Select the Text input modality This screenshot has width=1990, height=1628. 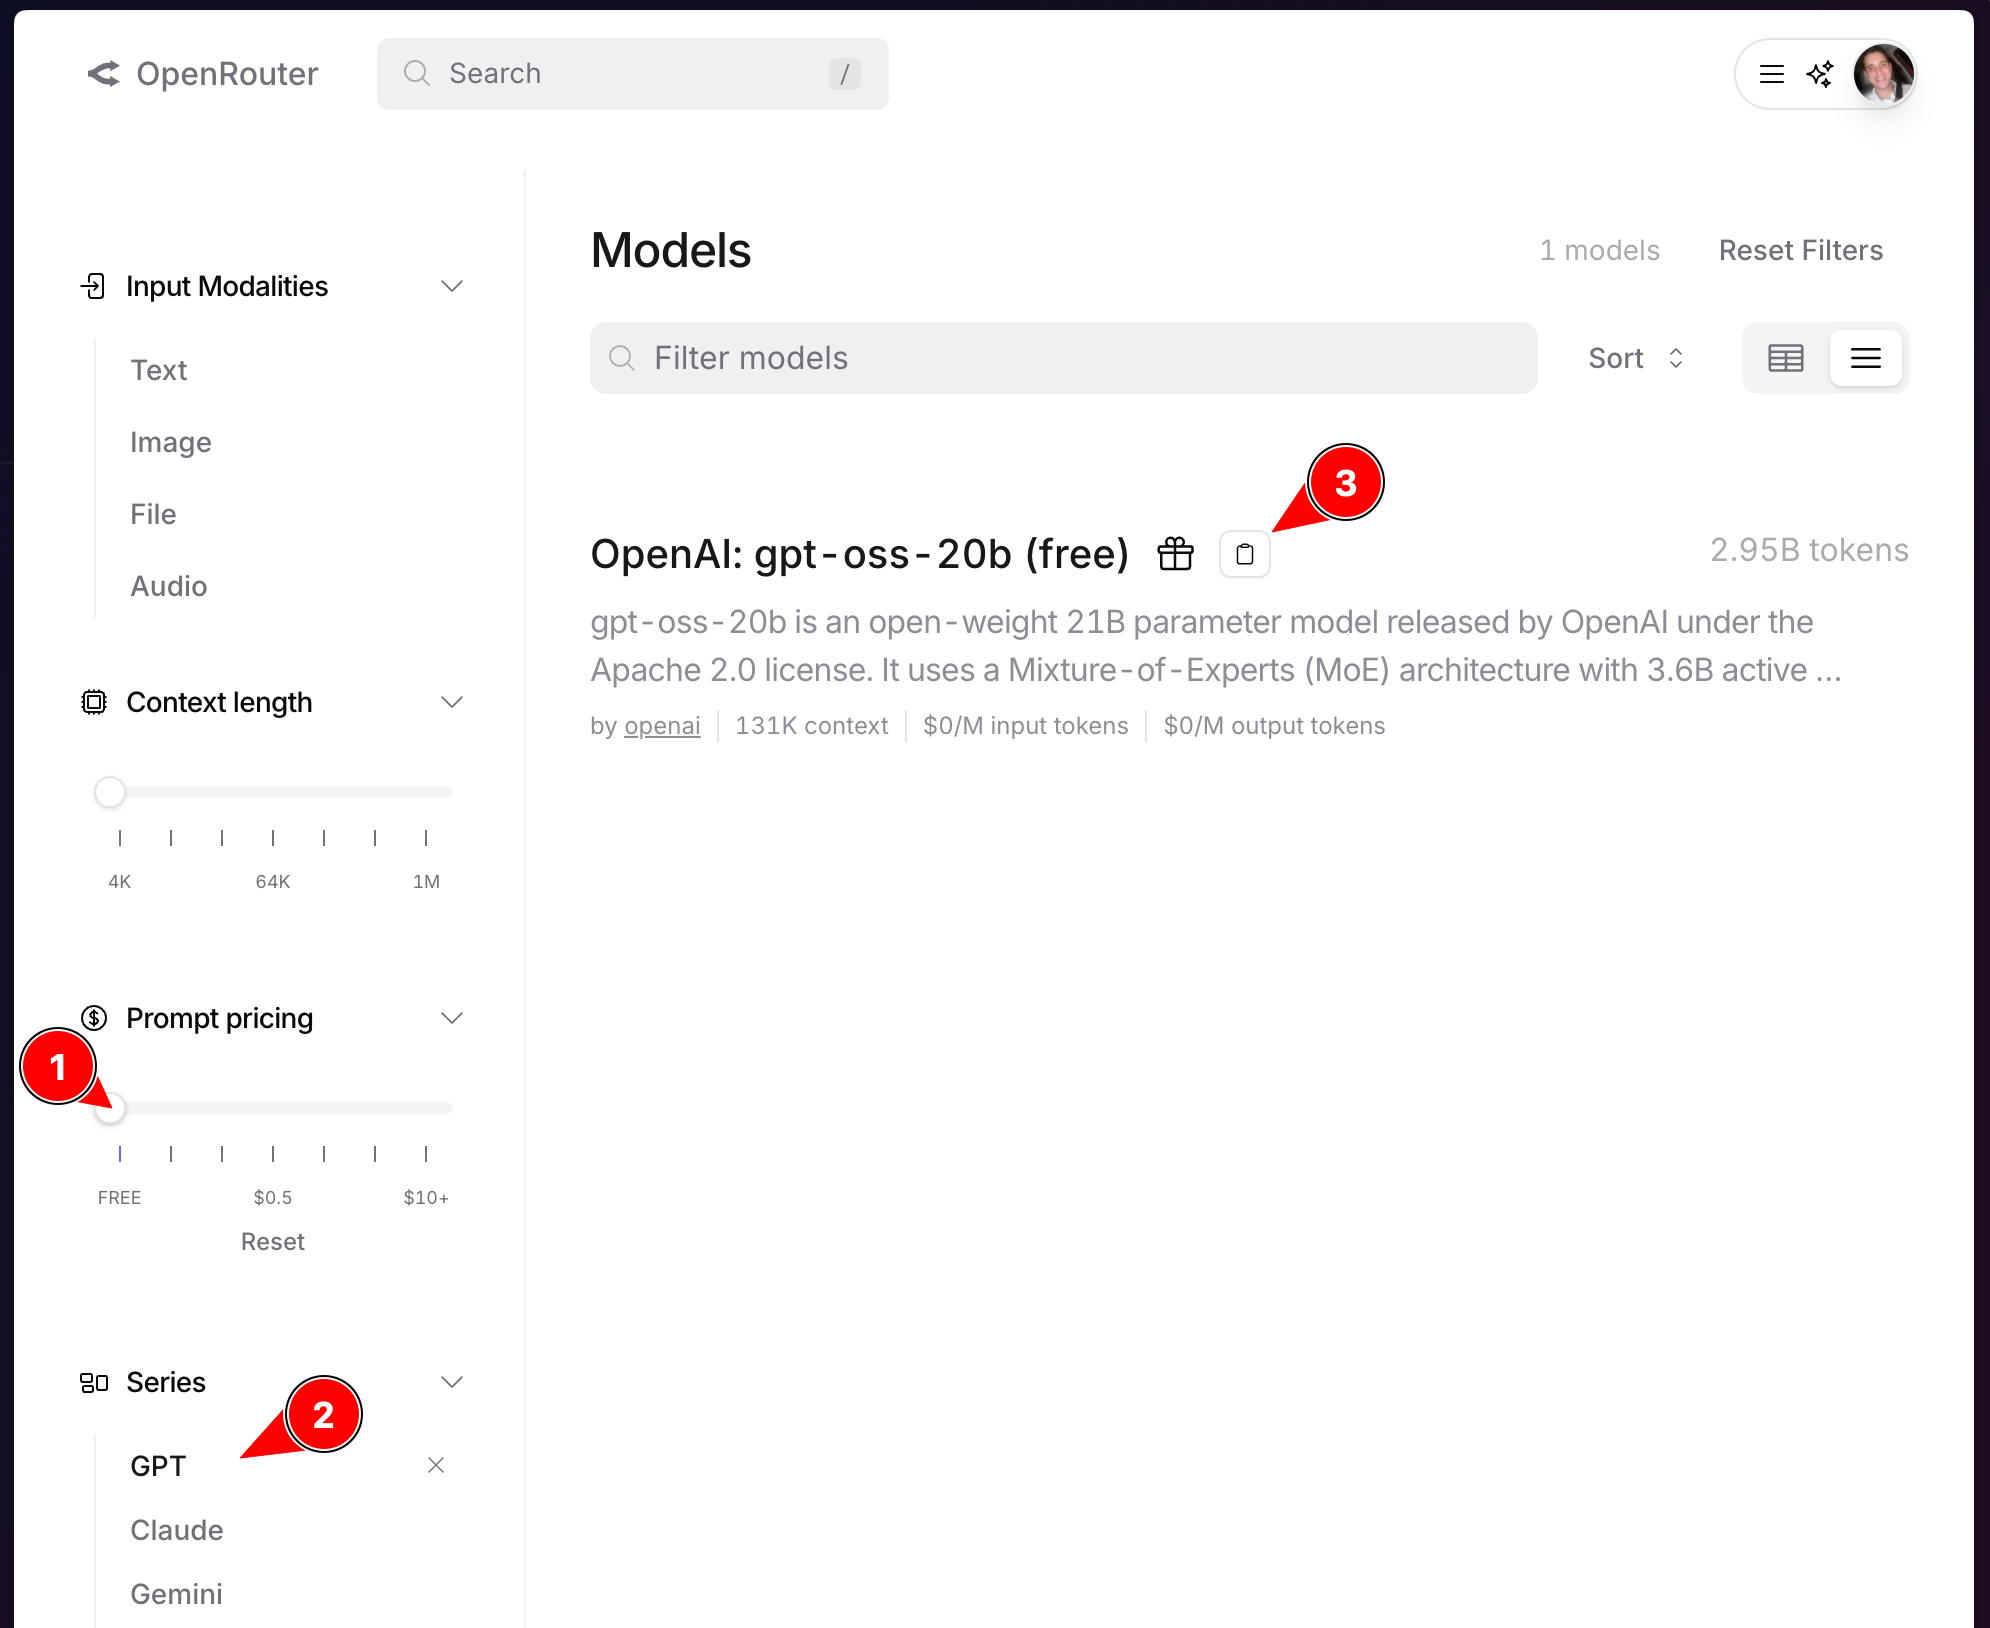point(159,370)
